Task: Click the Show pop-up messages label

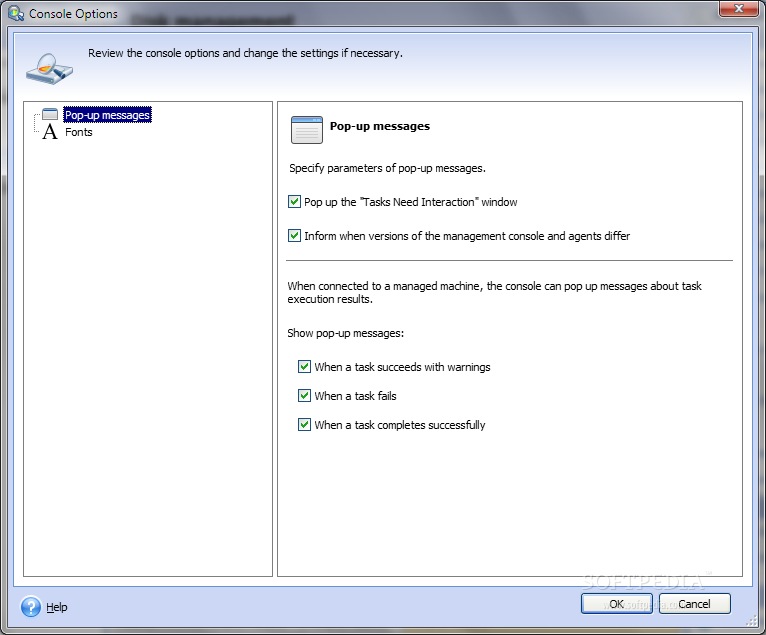Action: [x=345, y=333]
